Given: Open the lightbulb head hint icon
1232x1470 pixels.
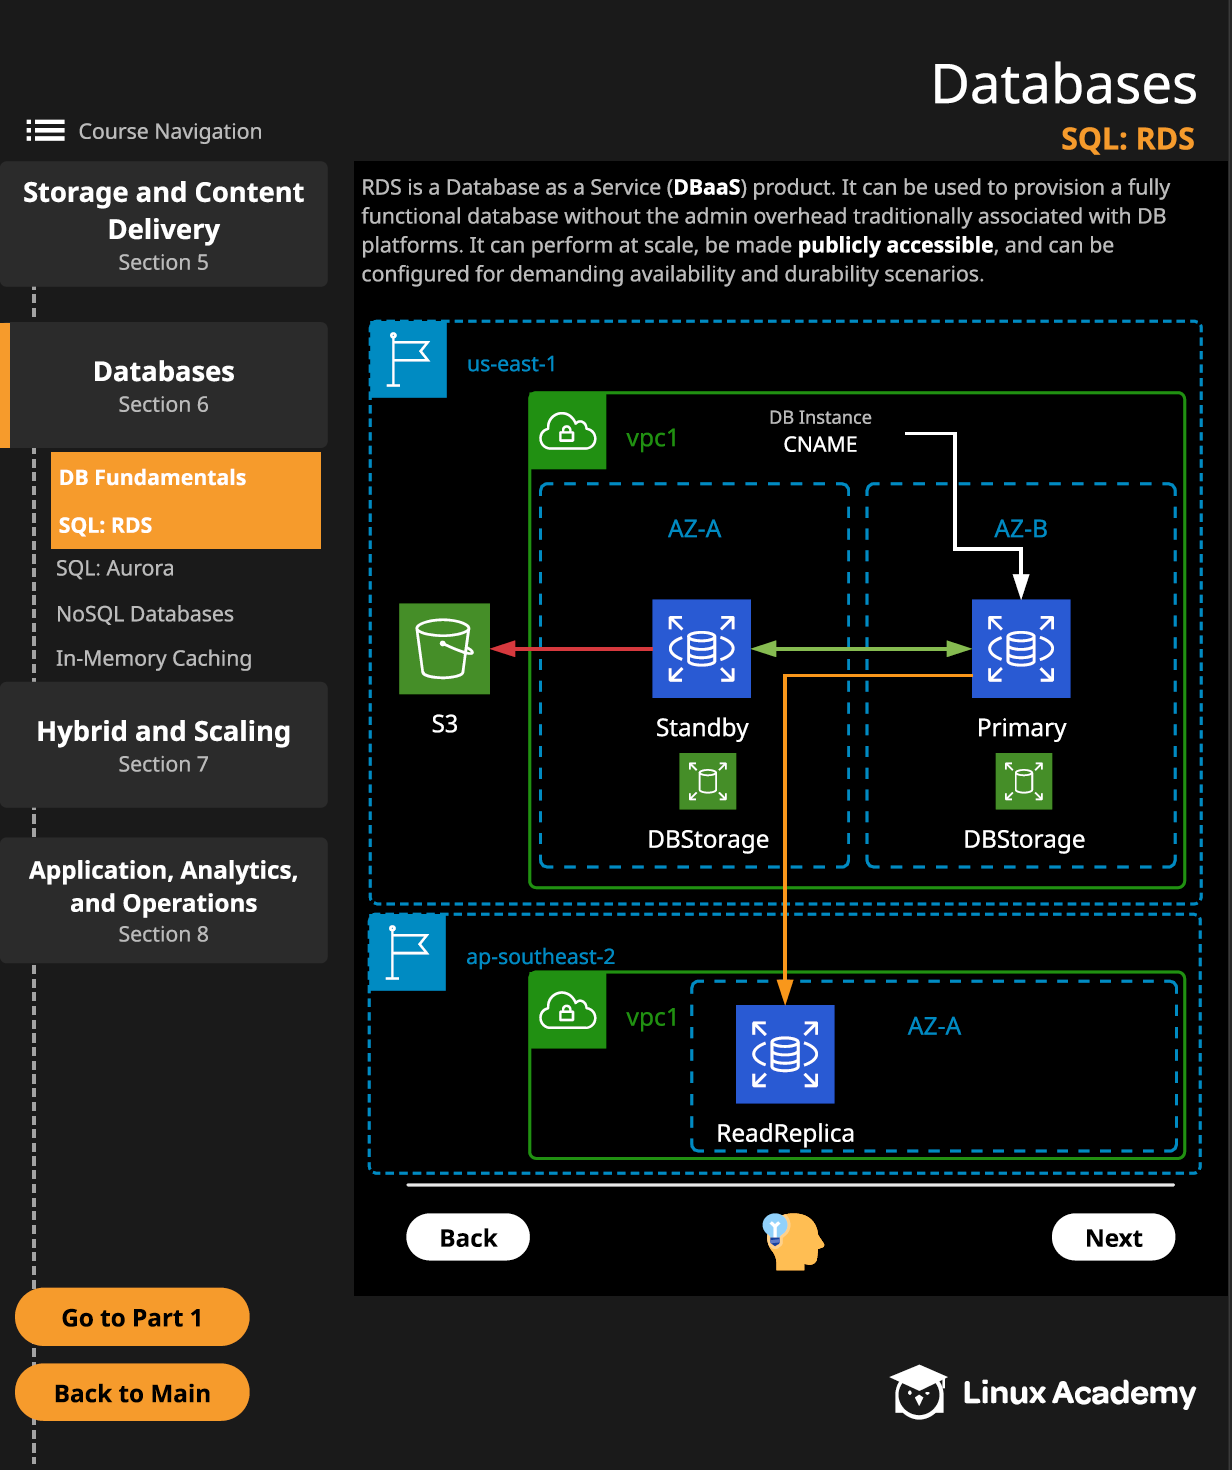Looking at the screenshot, I should pos(792,1241).
